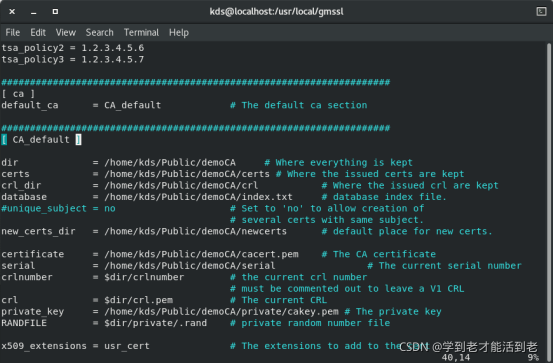The width and height of the screenshot is (554, 363).
Task: Click the [ CA_default ] section header
Action: point(41,140)
